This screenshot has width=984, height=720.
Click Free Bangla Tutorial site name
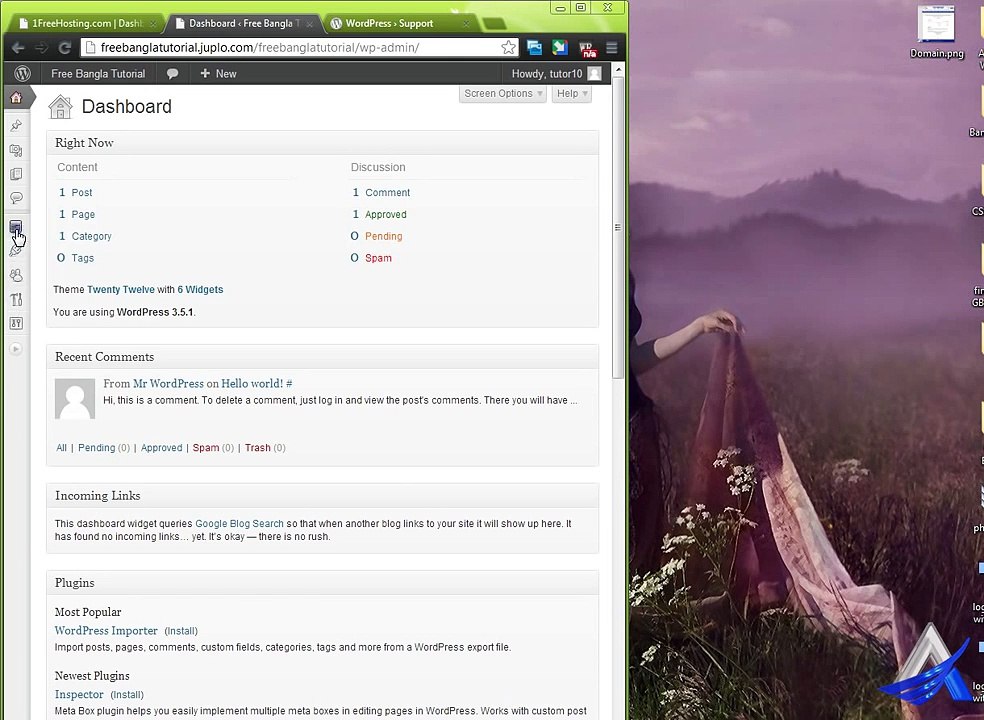98,73
